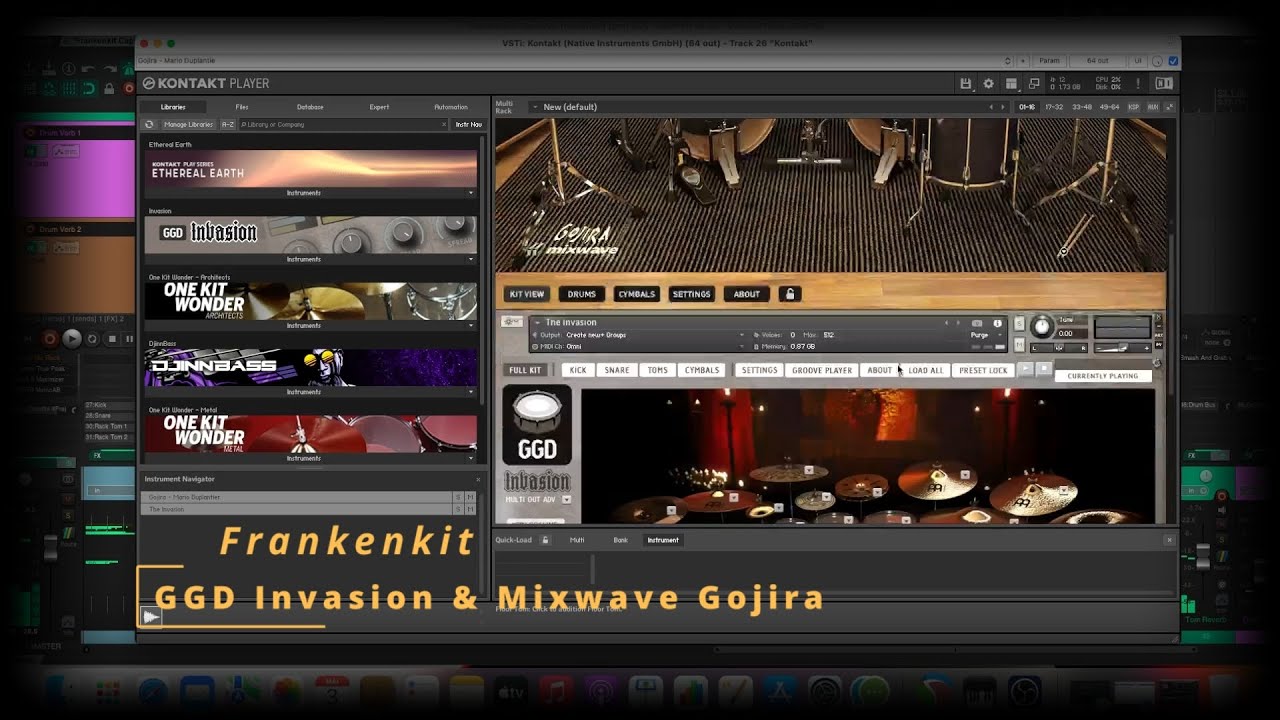Toggle KSP rack view button
1280x720 pixels.
pos(1133,107)
